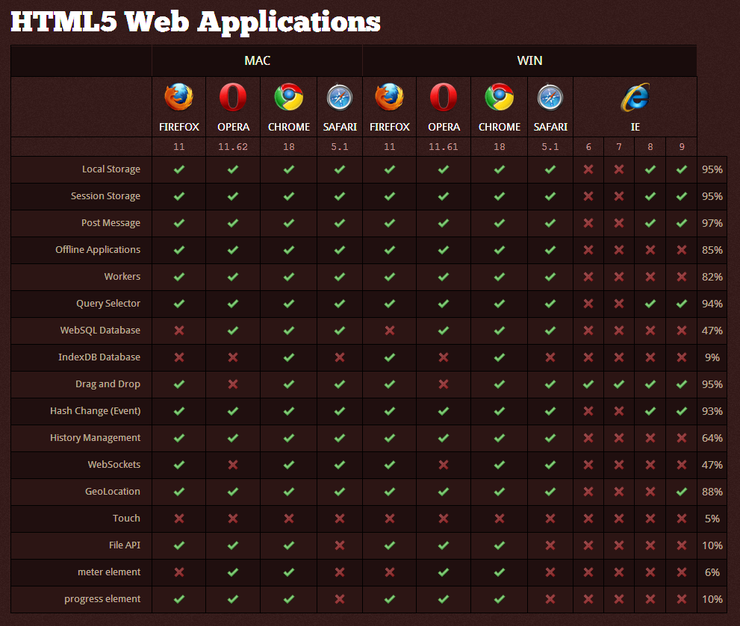Click the 88% value for GeoLocation
Screen dimensions: 740x626
click(712, 492)
